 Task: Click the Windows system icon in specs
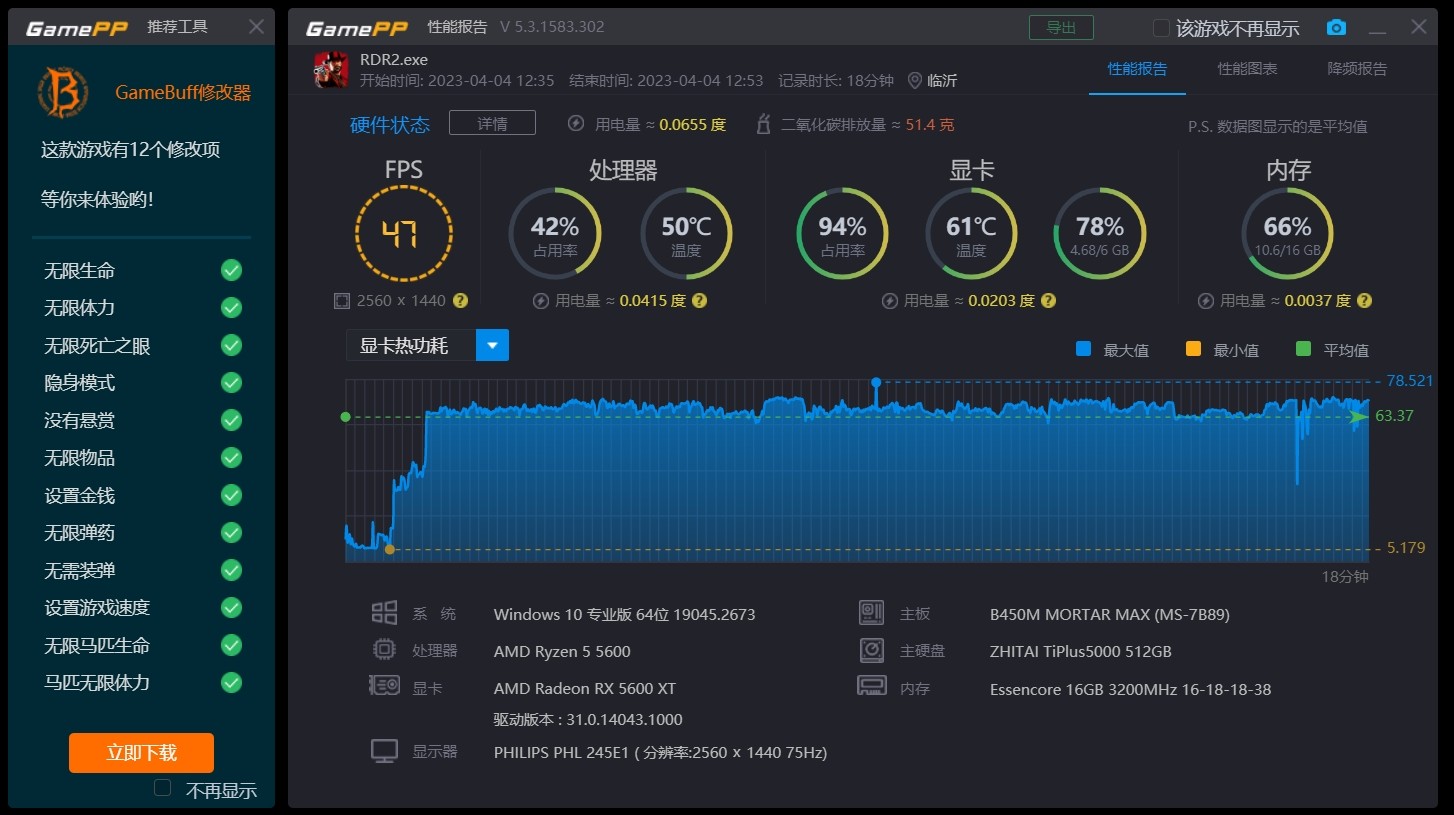pyautogui.click(x=384, y=613)
